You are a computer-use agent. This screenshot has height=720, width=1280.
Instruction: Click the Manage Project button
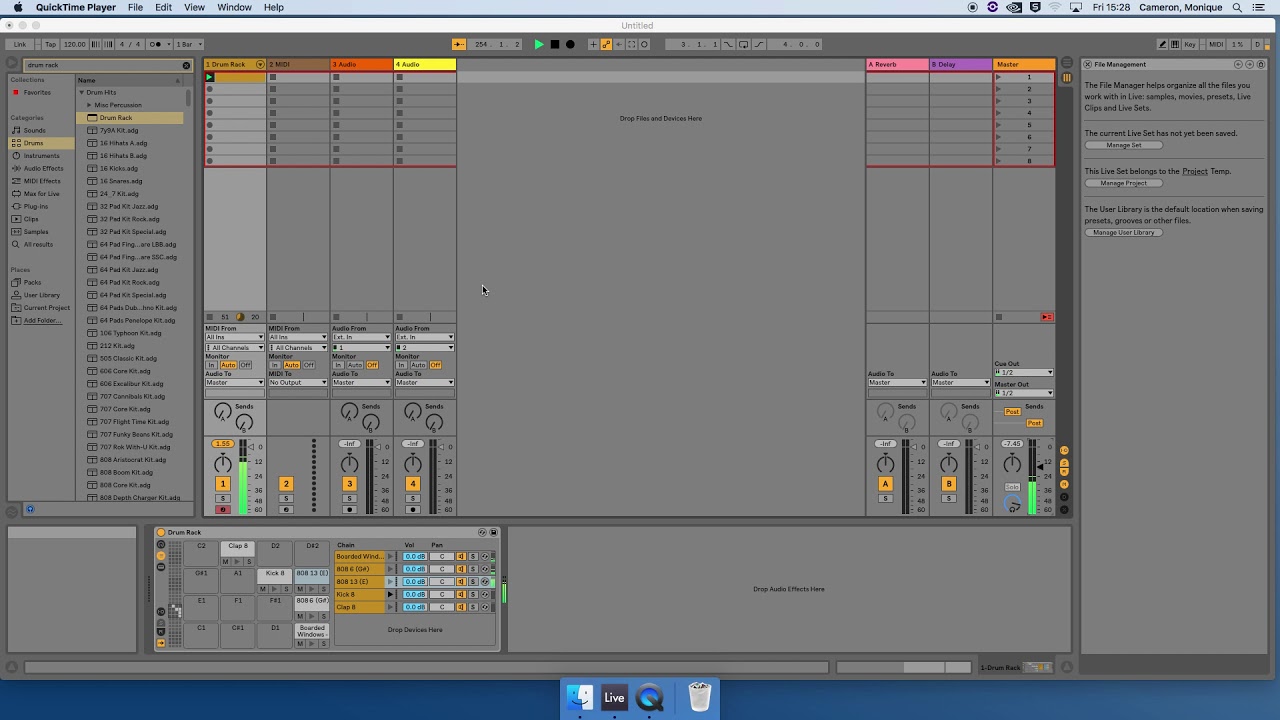(1123, 183)
